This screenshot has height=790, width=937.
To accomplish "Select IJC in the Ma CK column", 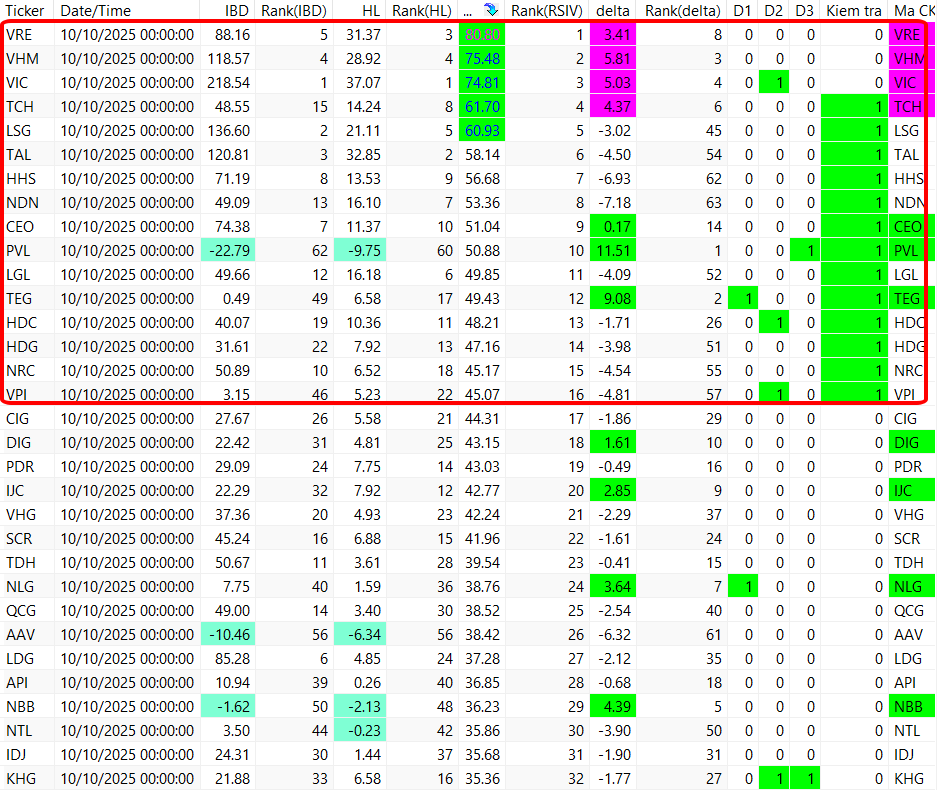I will (912, 491).
